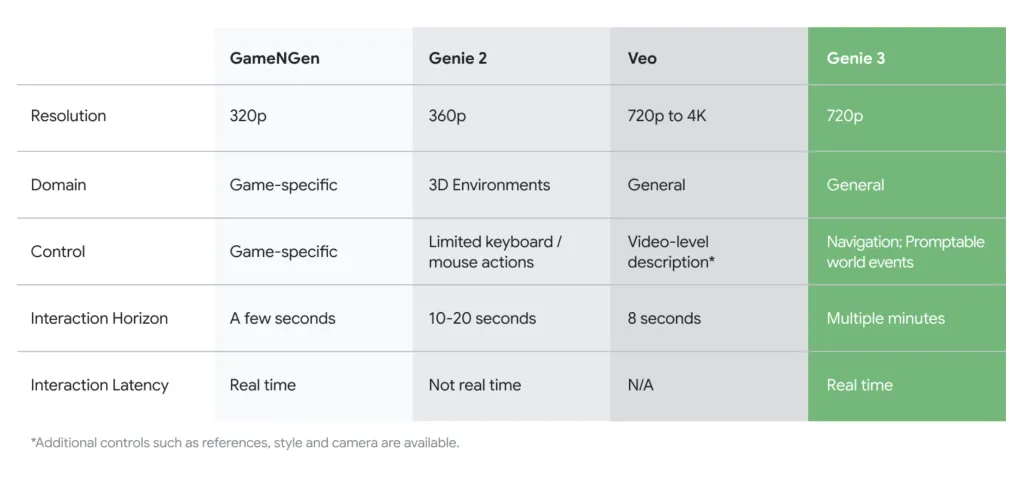The height and width of the screenshot is (477, 1024).
Task: Select the Interaction Horizon row label
Action: pos(99,319)
